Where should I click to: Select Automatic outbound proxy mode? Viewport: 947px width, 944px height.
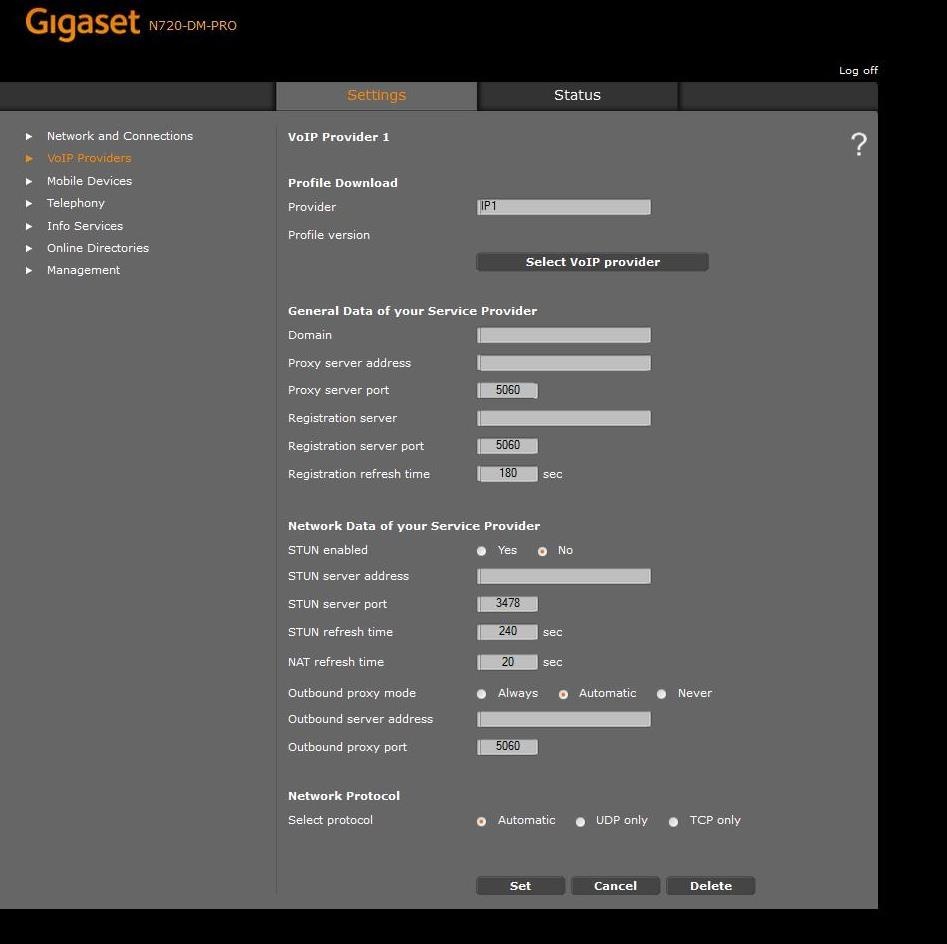(x=563, y=694)
